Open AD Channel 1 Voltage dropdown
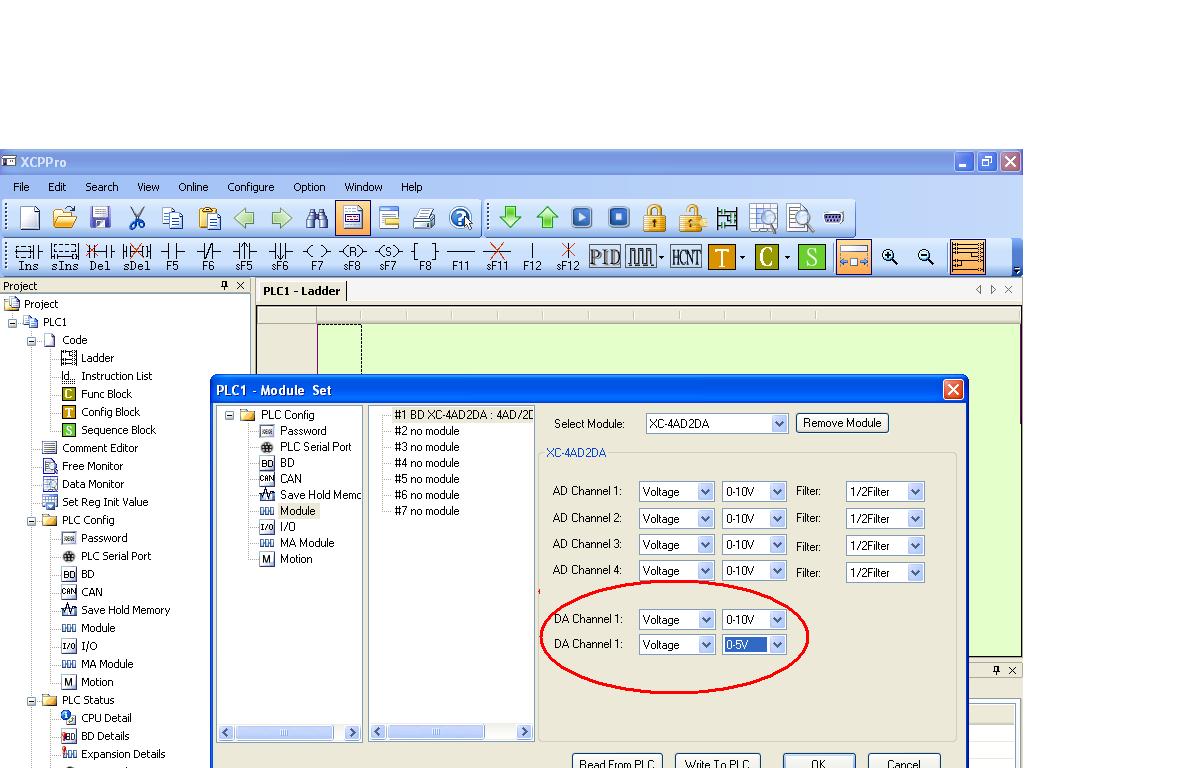The width and height of the screenshot is (1184, 768). click(705, 492)
